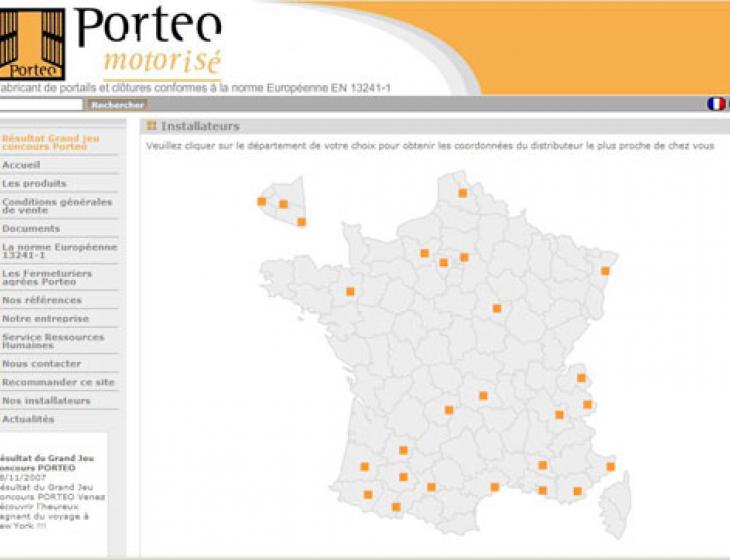This screenshot has width=730, height=560.
Task: Click the Installateurs heading grid icon
Action: (151, 126)
